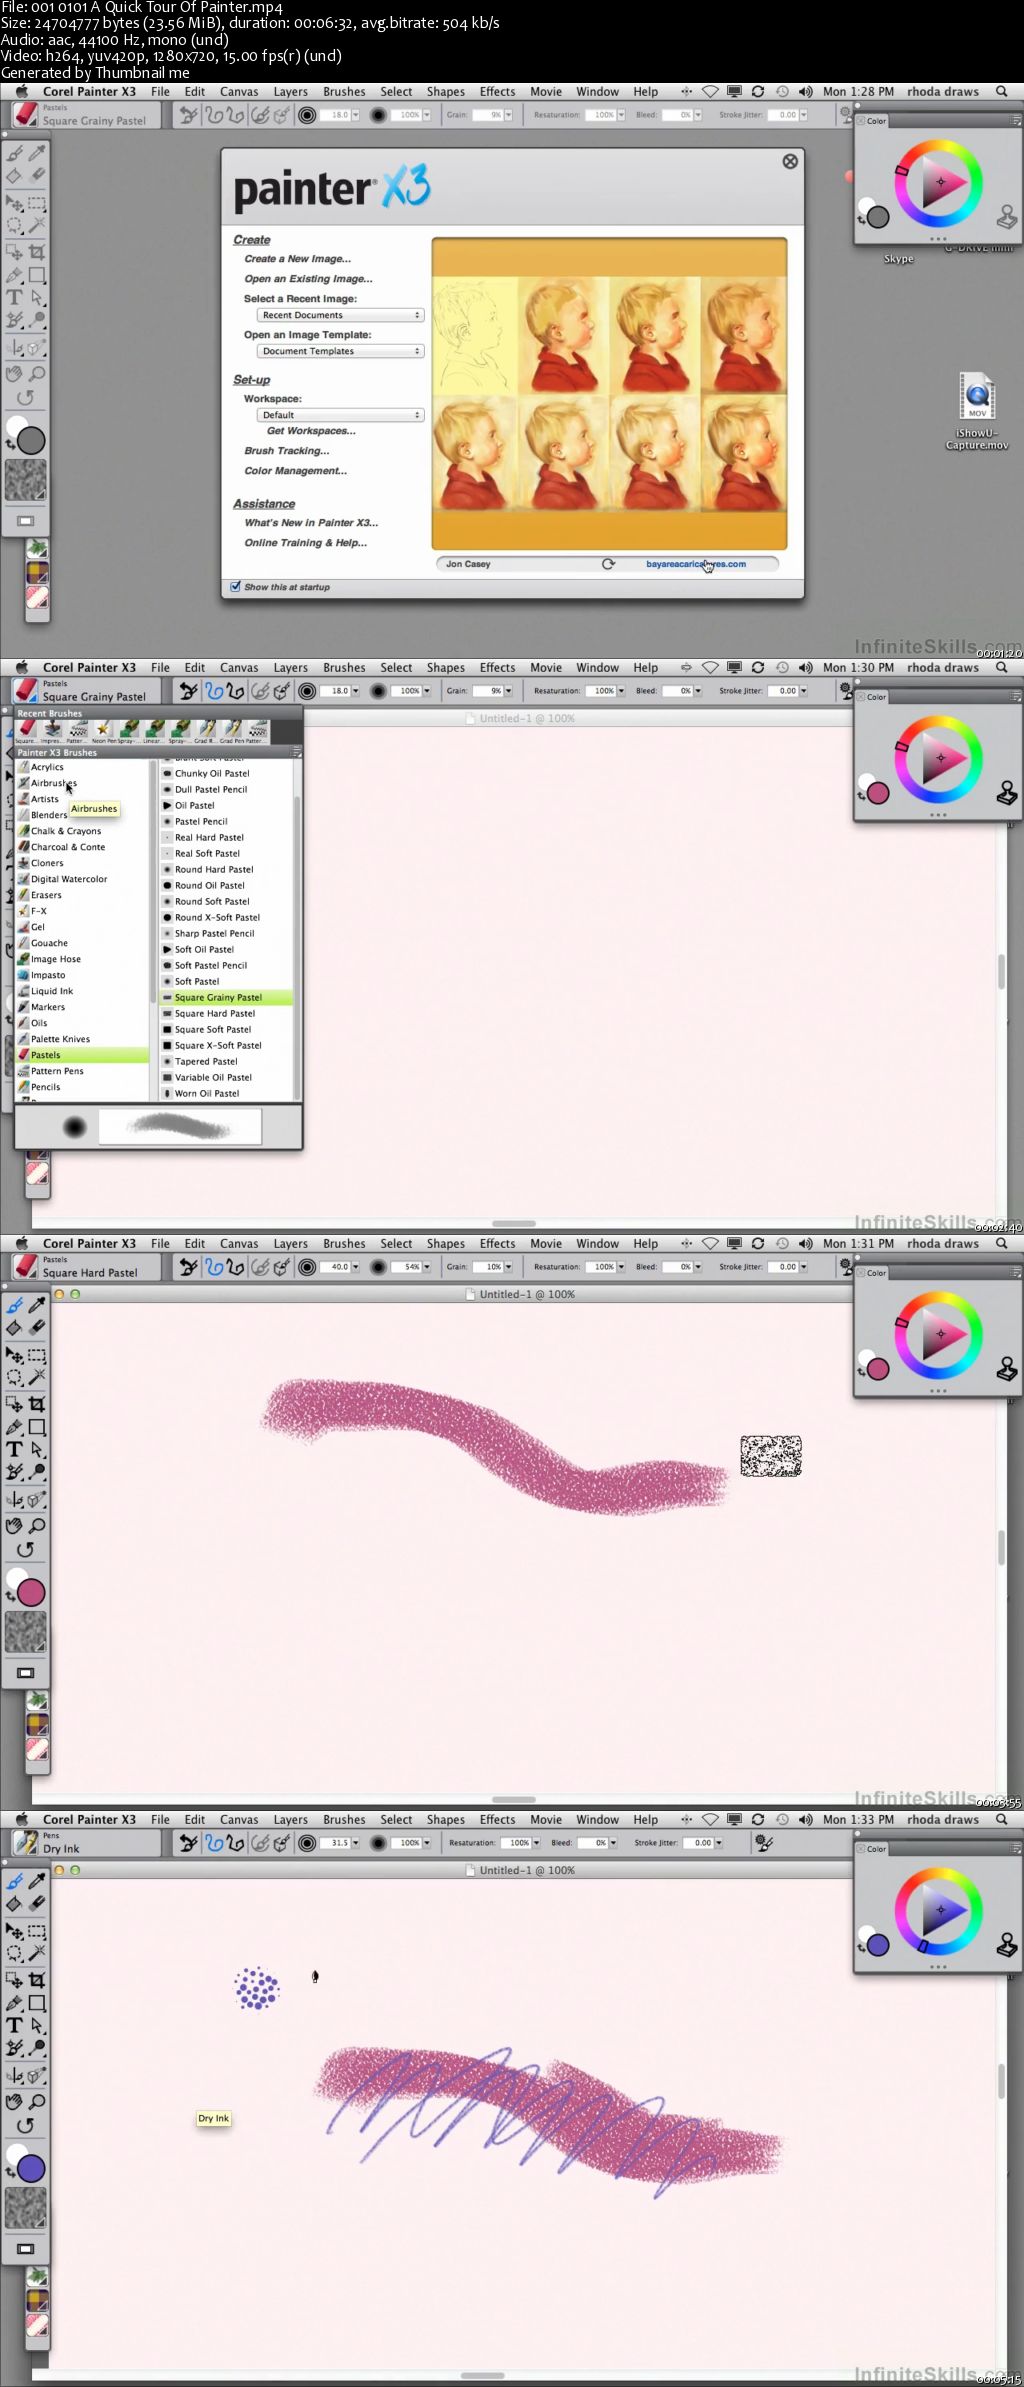Click the gray main color swatch in welcome screen toolbox

tap(31, 441)
